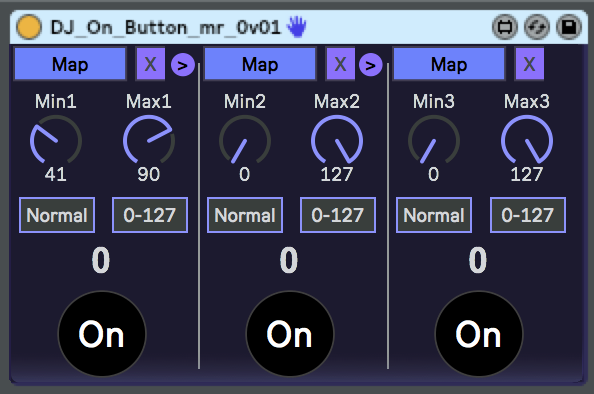The height and width of the screenshot is (394, 594).
Task: Toggle the yellow device activator button
Action: pos(29,27)
